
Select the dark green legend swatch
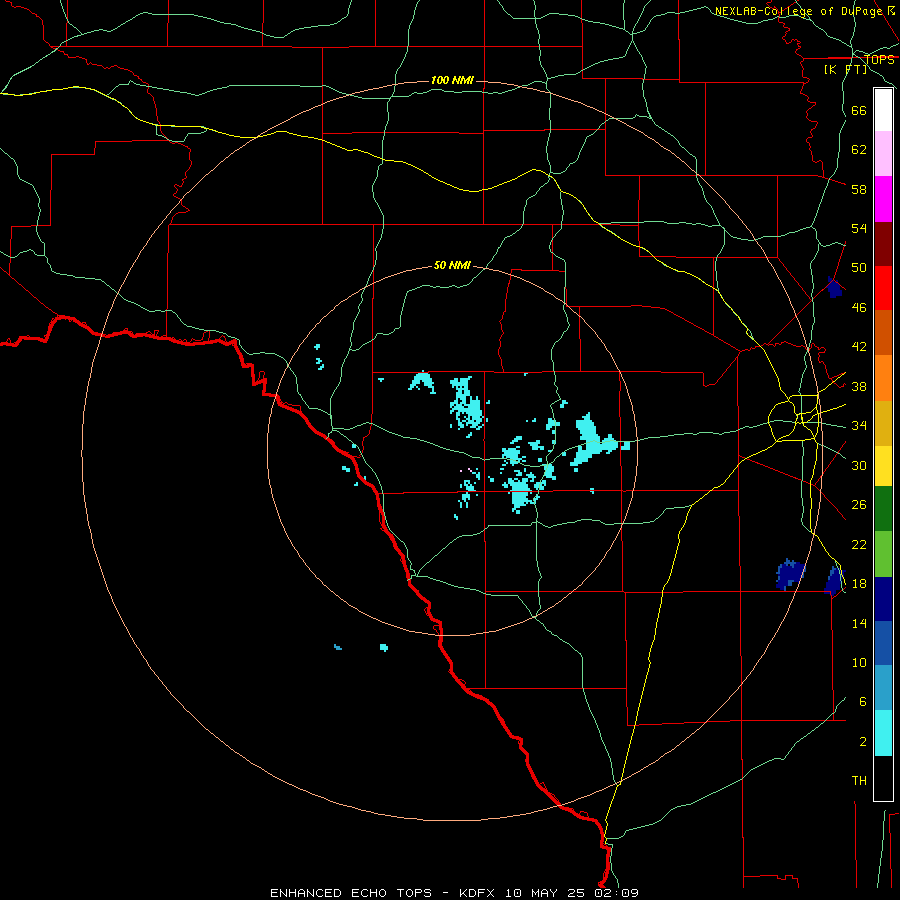[883, 509]
